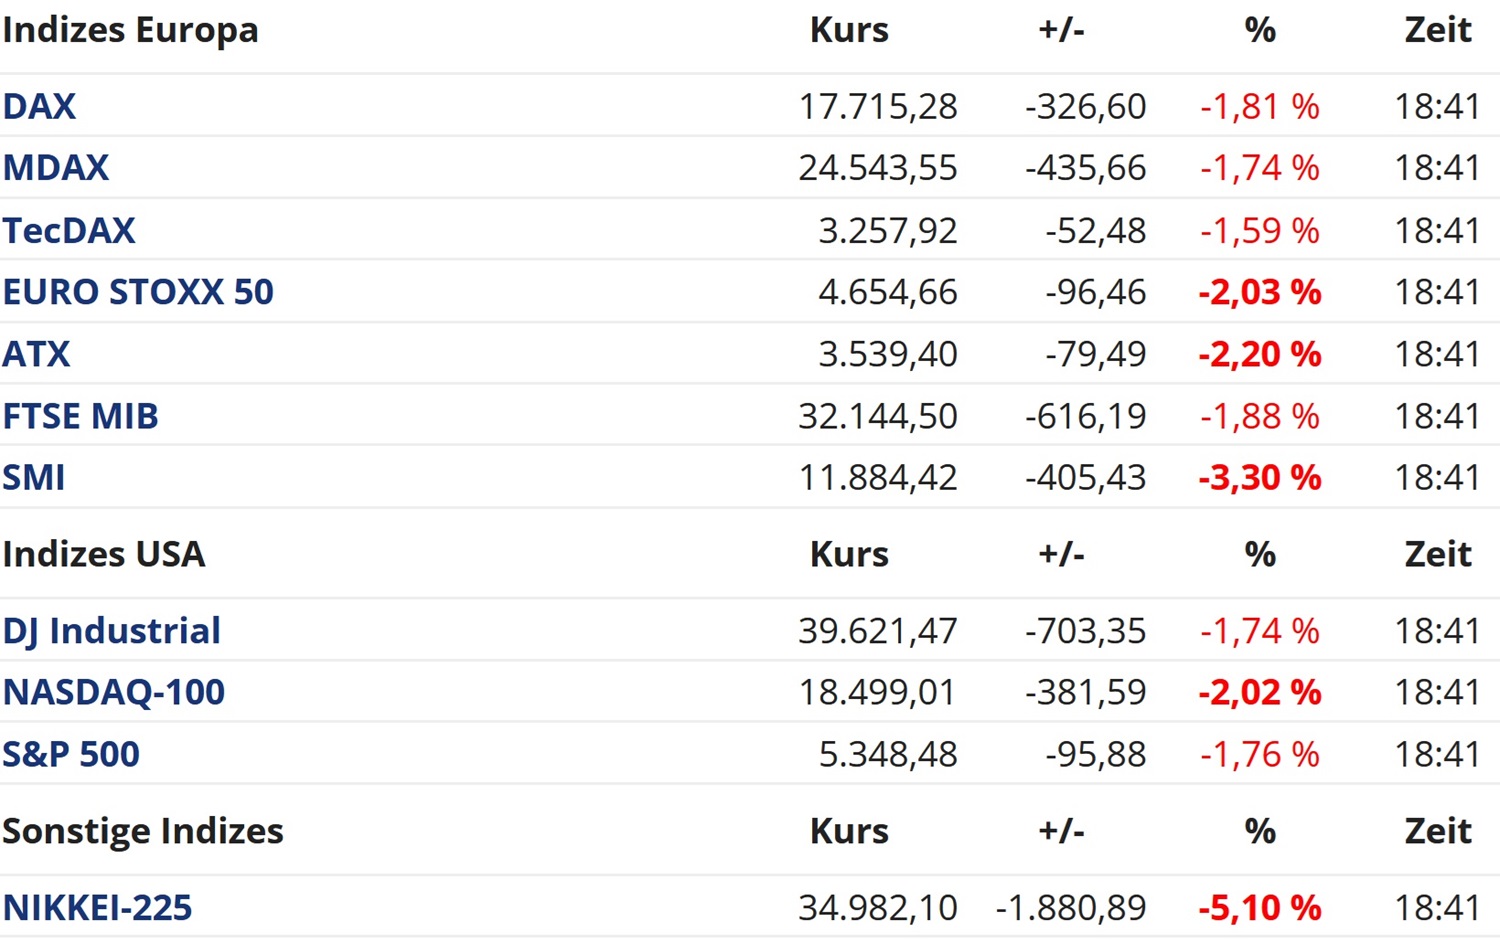Click the NIKKEI-225 change -5,10 %

point(1260,908)
